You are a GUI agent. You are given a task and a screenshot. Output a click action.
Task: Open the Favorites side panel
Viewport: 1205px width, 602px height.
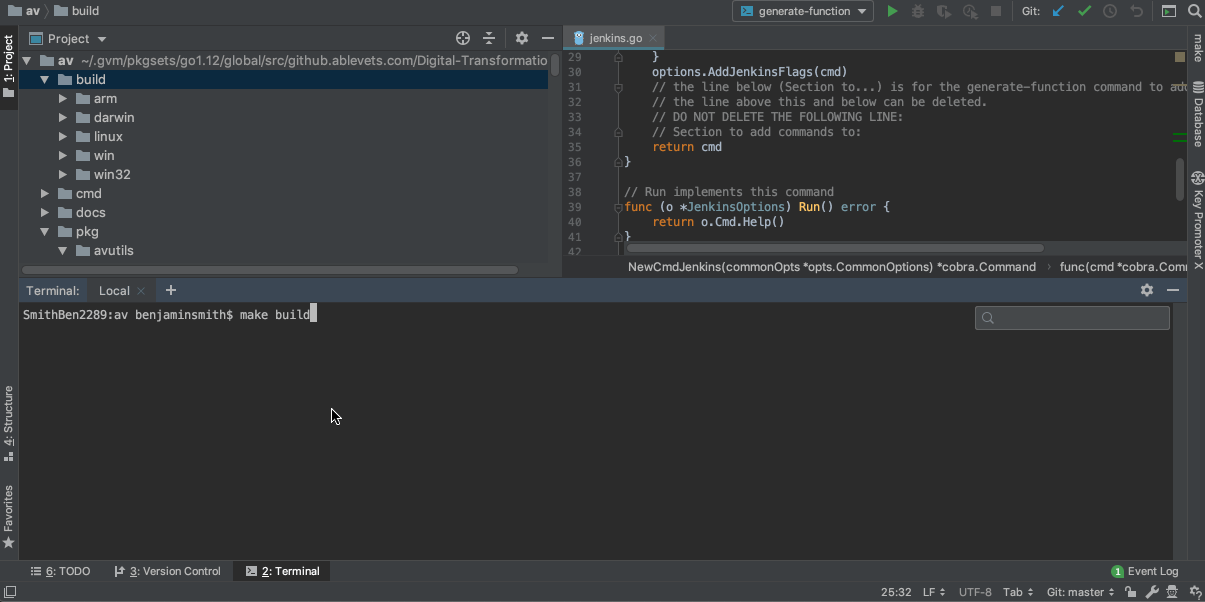coord(8,516)
